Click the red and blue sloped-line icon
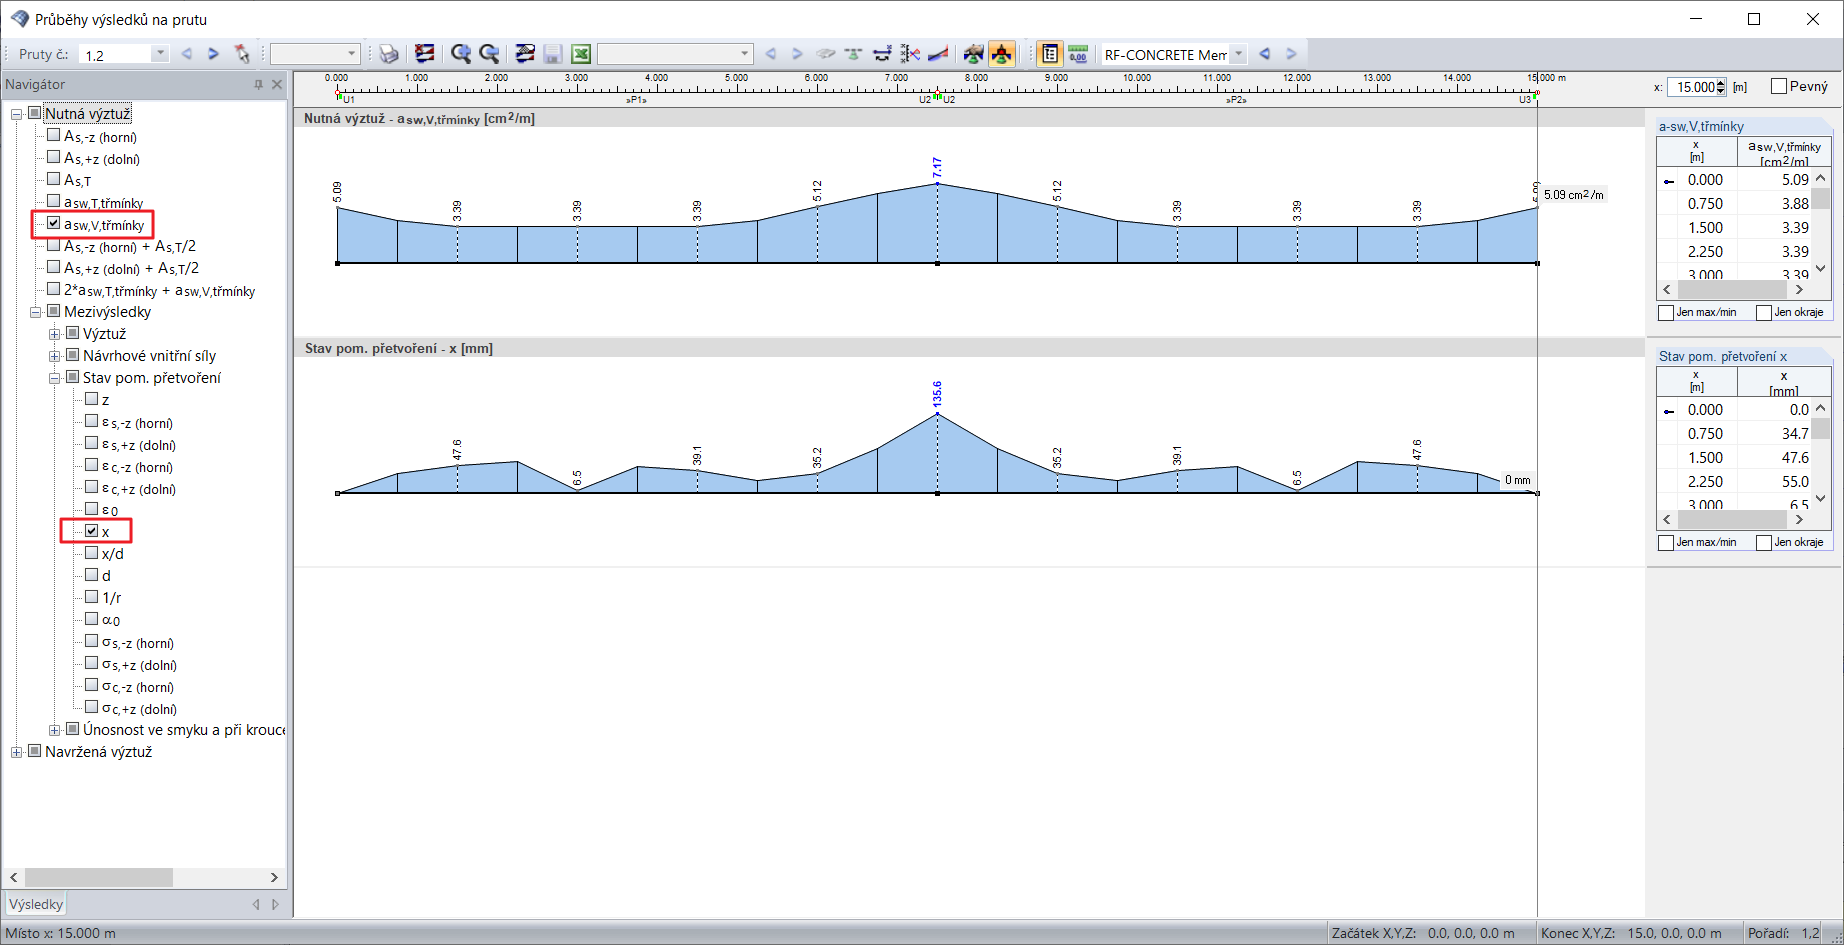Viewport: 1844px width, 945px height. (x=938, y=54)
